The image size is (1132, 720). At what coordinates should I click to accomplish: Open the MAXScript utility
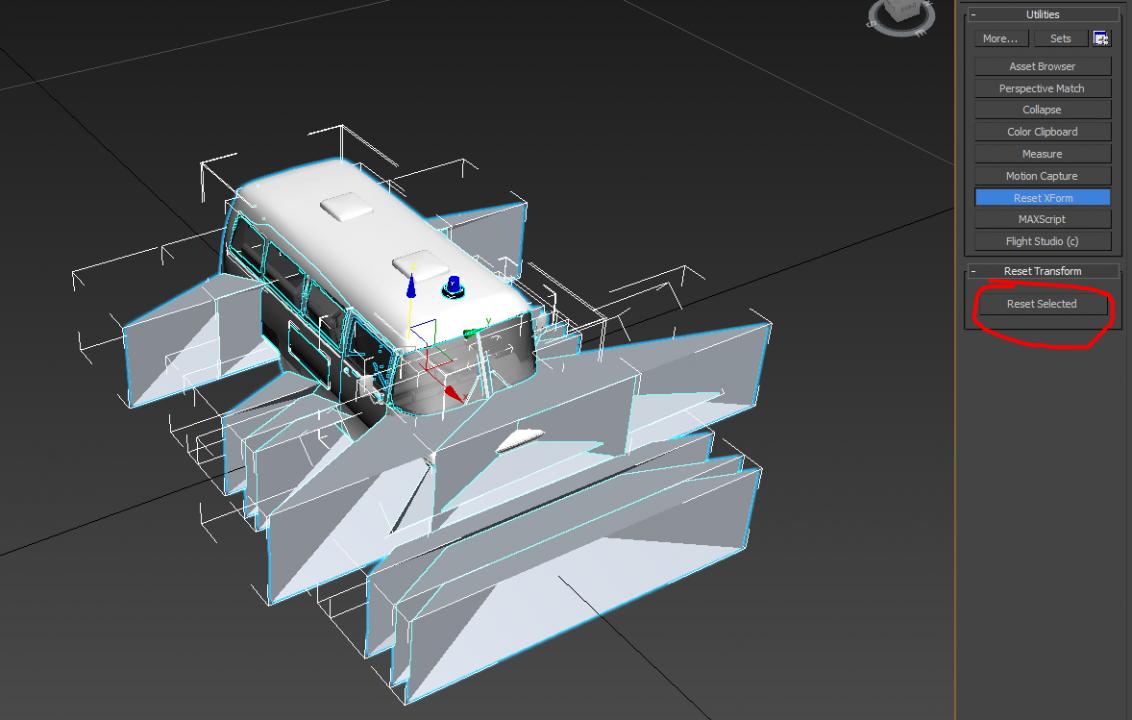tap(1042, 219)
